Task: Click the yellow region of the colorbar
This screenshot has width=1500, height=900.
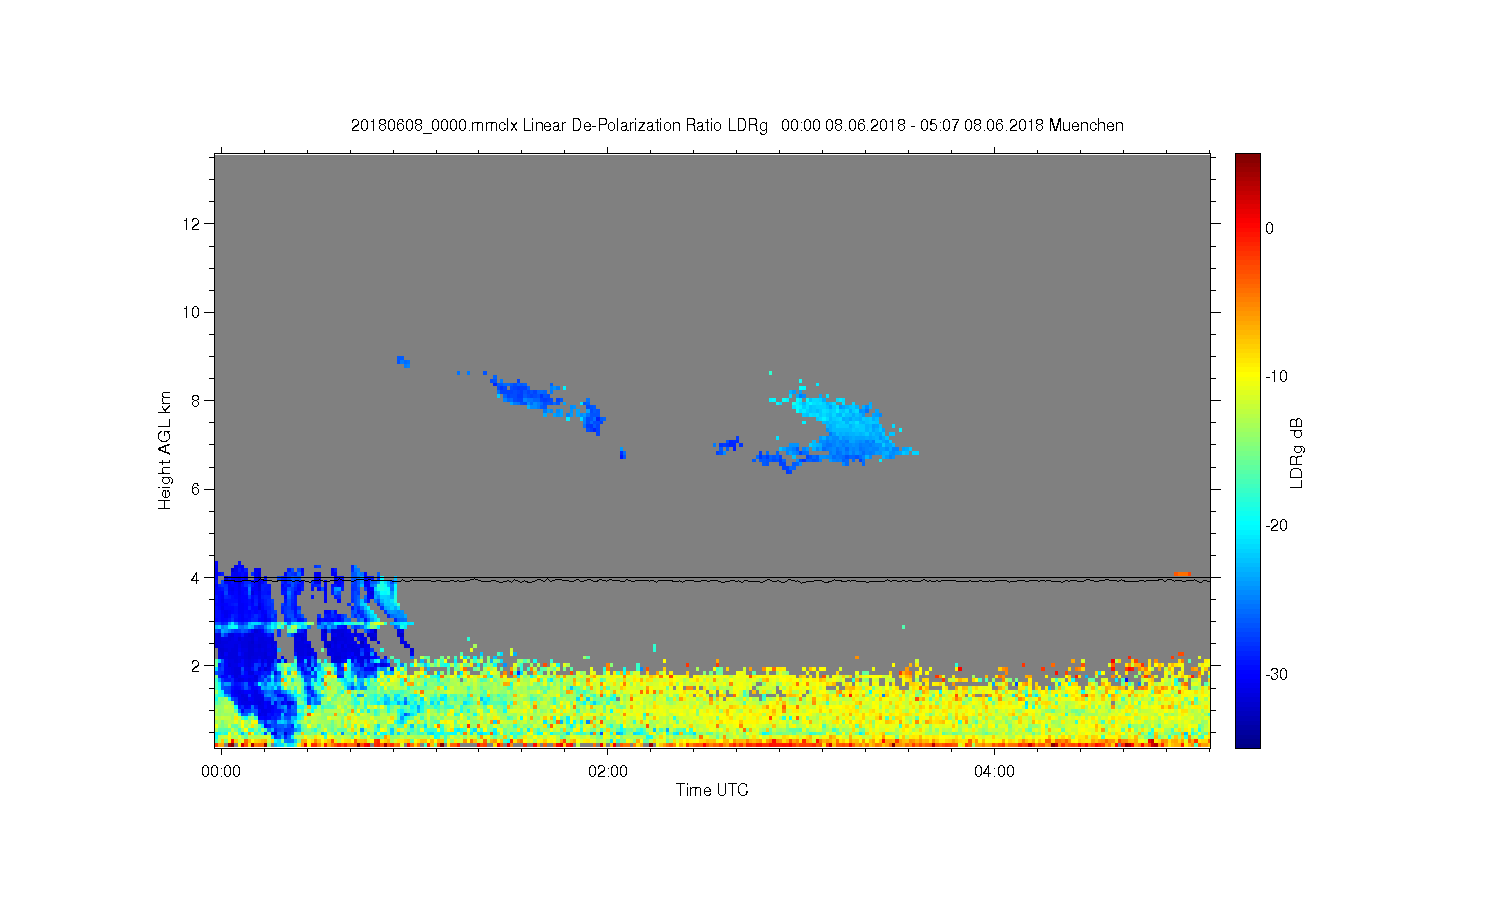Action: [1247, 377]
